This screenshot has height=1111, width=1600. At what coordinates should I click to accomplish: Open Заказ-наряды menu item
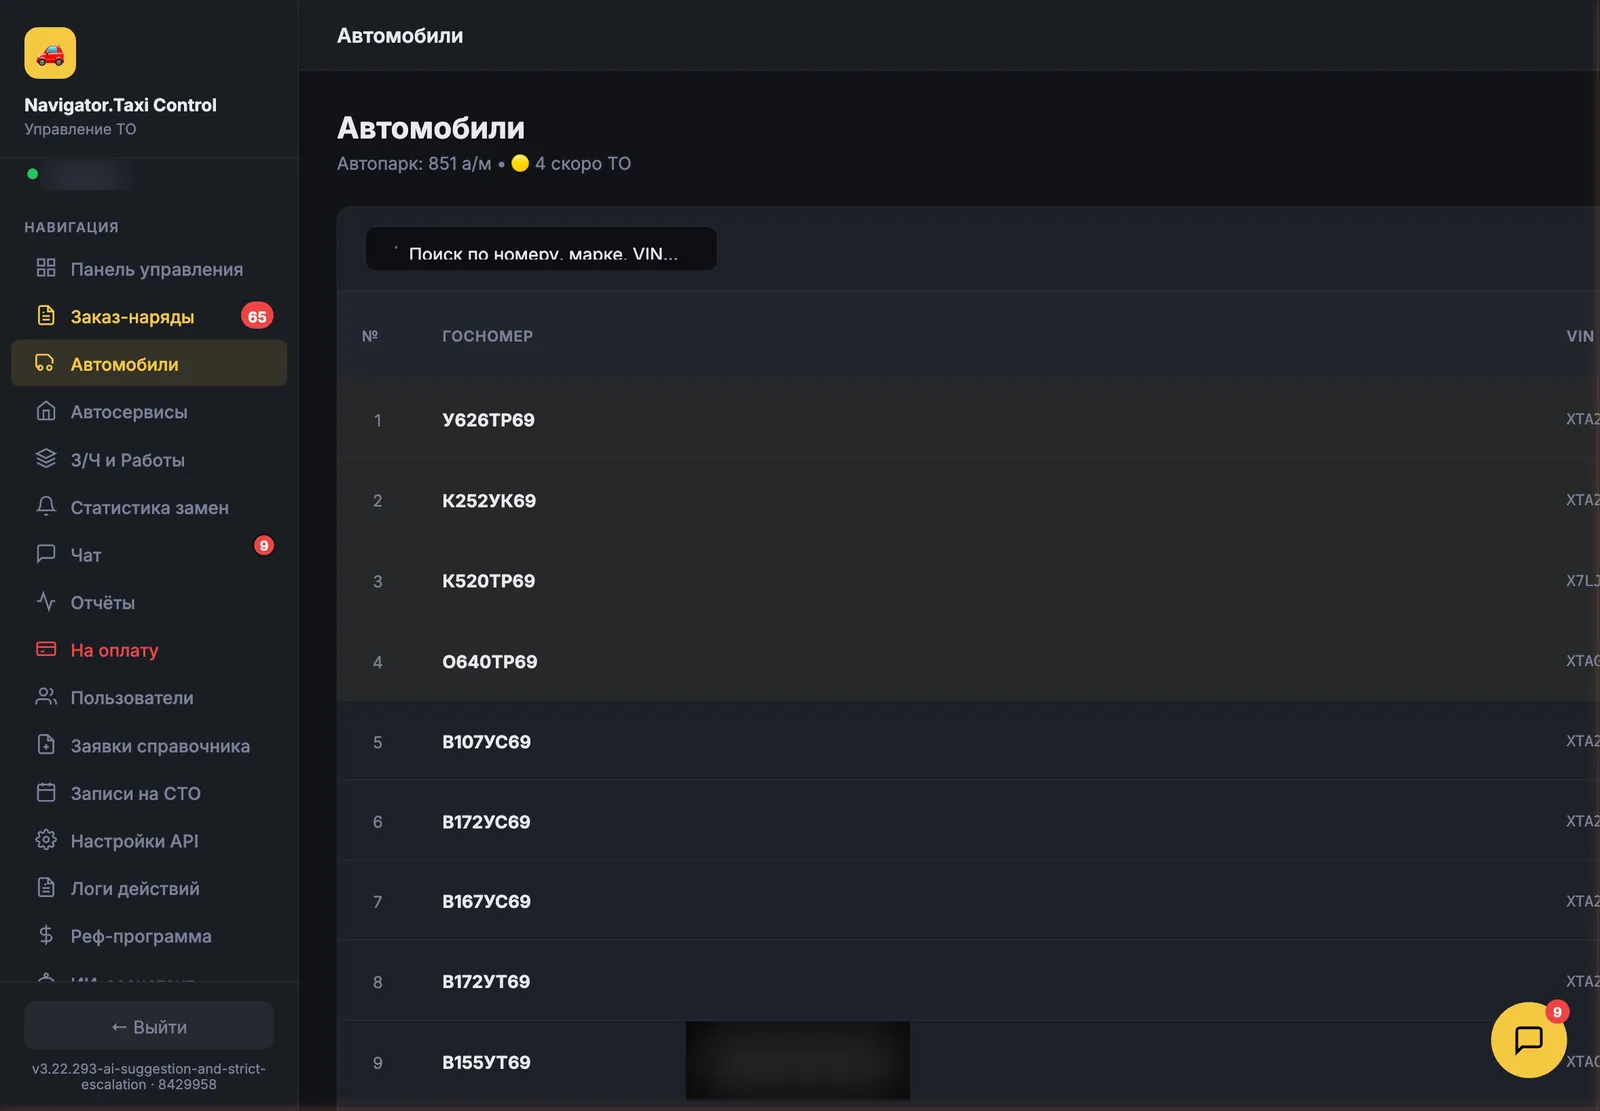point(149,317)
